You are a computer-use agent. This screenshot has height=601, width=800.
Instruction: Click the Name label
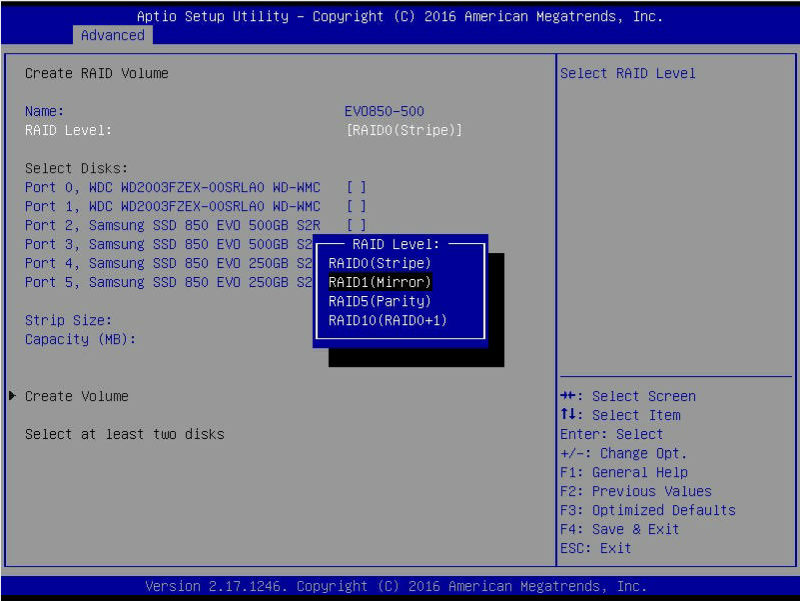[x=44, y=111]
